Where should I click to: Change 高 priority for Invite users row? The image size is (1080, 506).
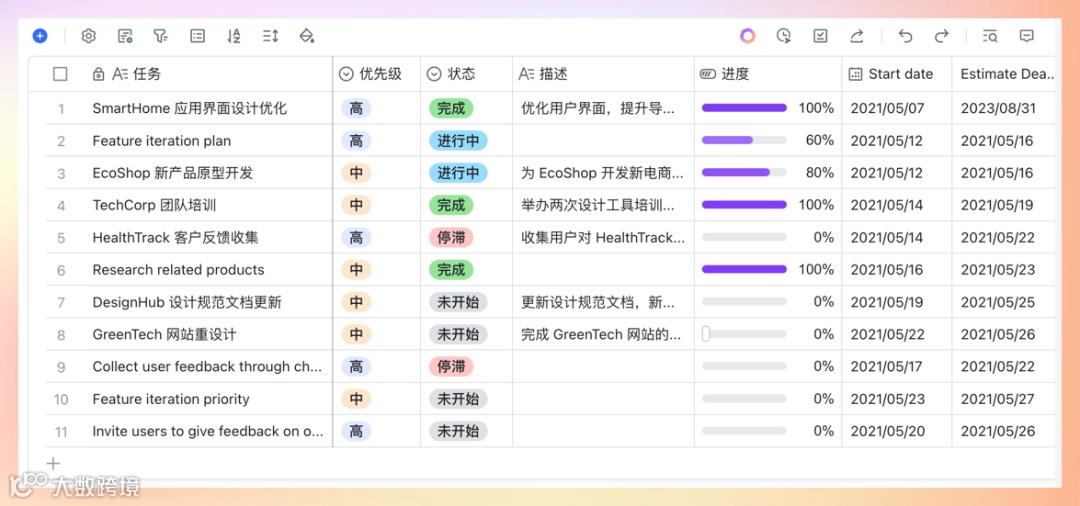[356, 431]
